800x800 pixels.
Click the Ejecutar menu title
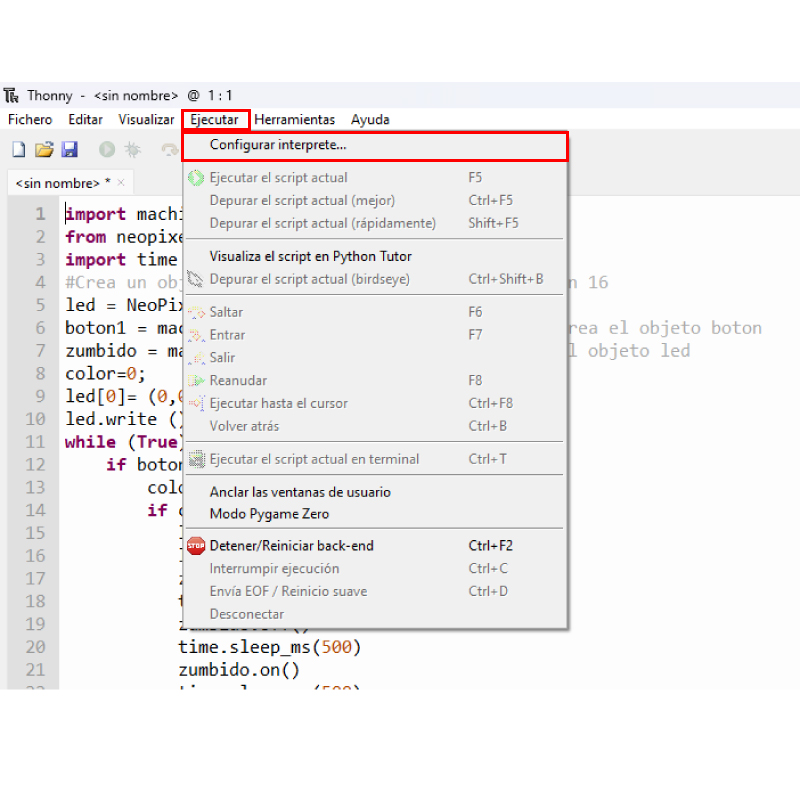215,120
